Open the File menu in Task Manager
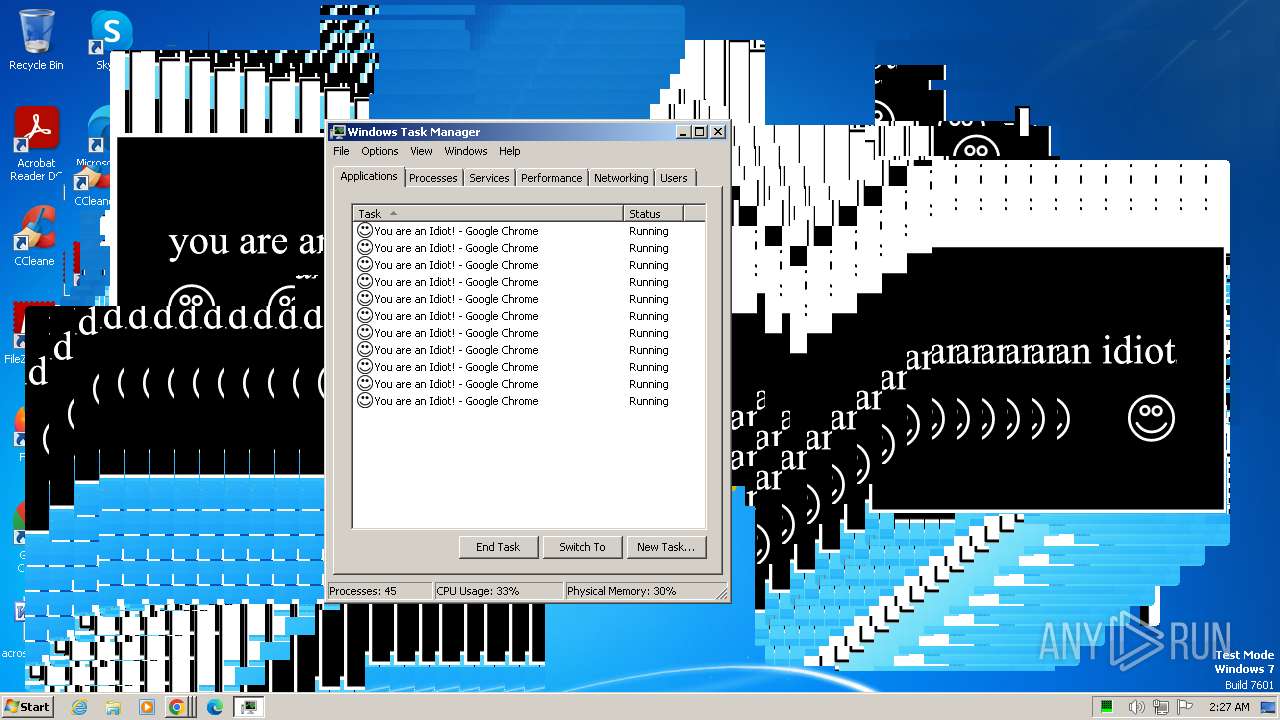 (x=341, y=151)
